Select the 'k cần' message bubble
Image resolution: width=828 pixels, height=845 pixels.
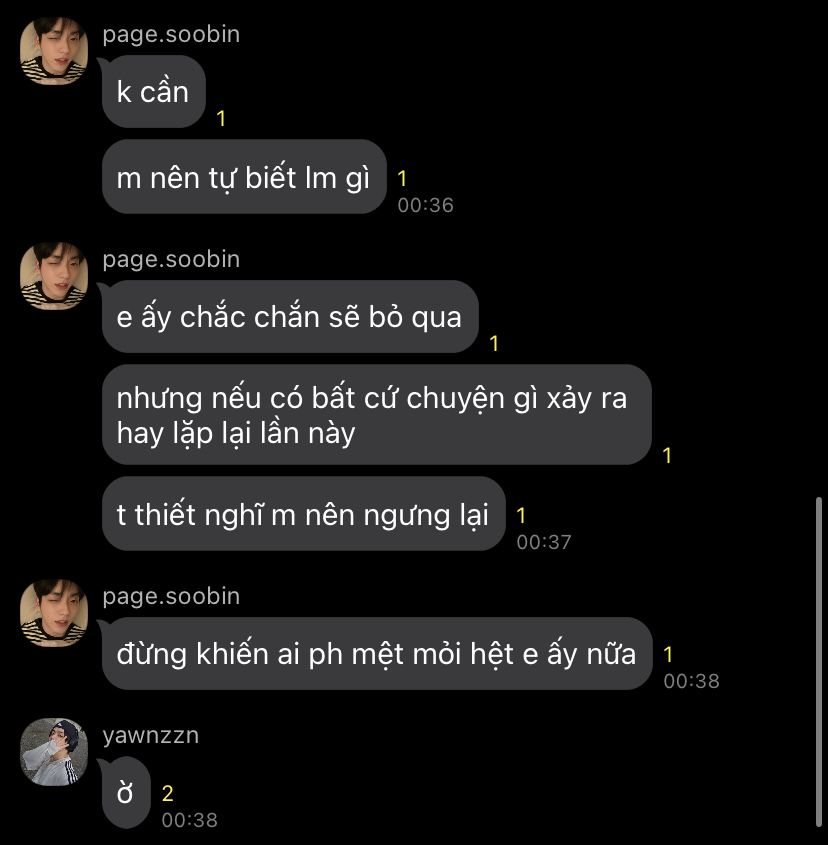(x=154, y=92)
